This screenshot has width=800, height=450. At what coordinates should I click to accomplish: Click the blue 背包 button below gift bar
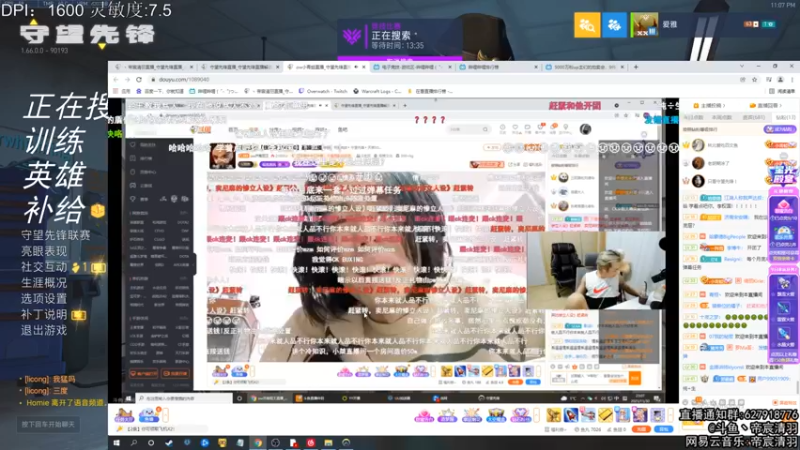(x=663, y=430)
